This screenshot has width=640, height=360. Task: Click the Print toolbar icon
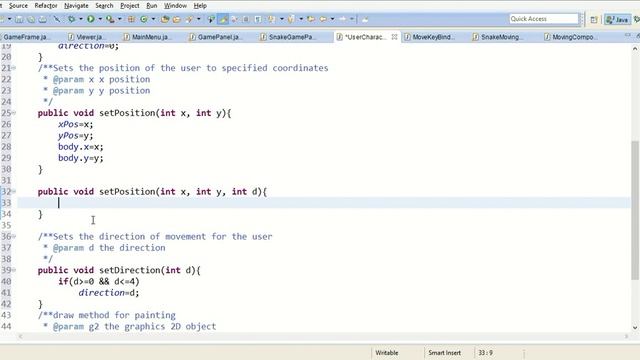[42, 19]
